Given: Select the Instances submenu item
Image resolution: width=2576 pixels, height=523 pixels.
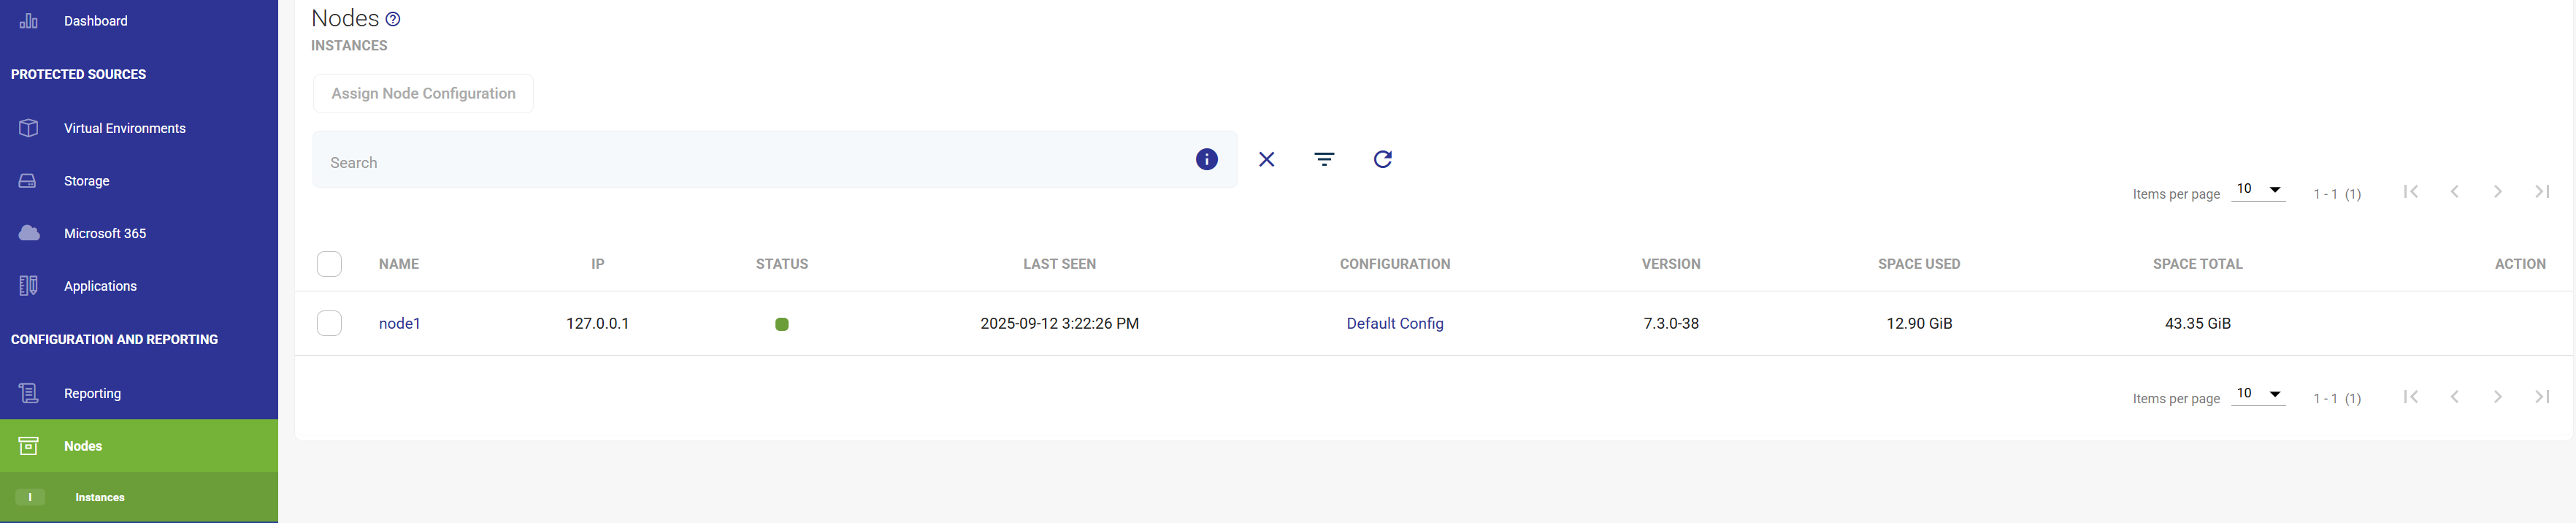Looking at the screenshot, I should (x=100, y=497).
